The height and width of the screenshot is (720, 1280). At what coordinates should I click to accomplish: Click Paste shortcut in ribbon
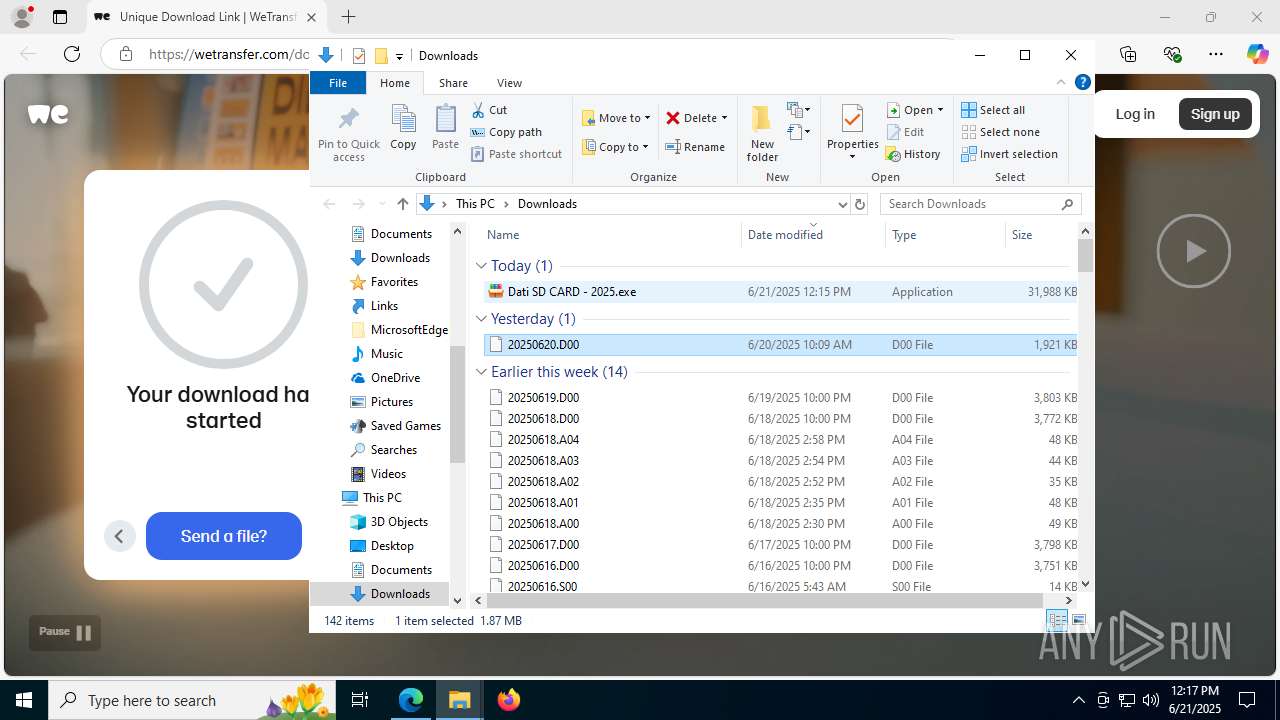pyautogui.click(x=516, y=154)
